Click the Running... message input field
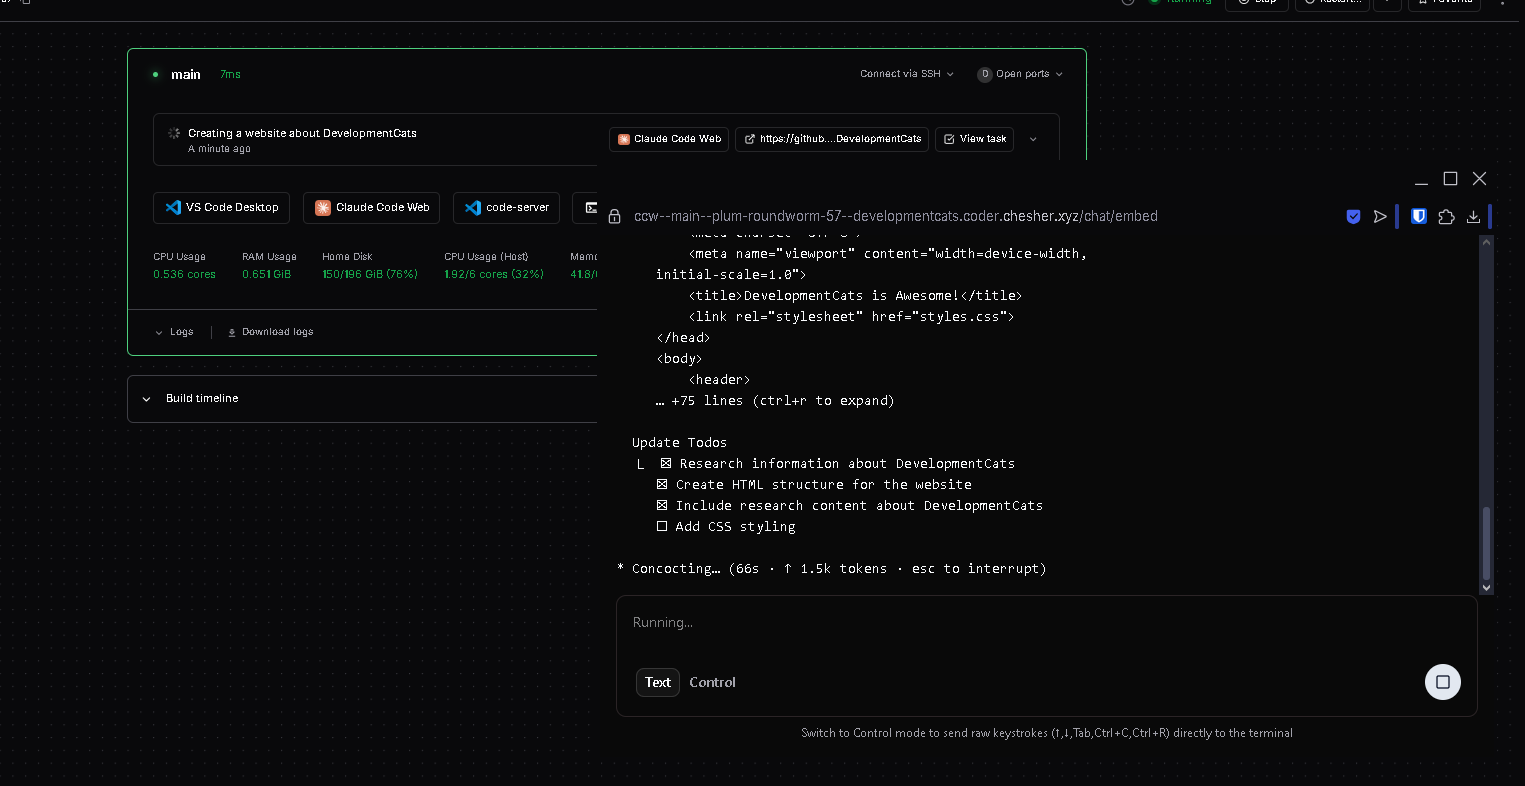Image resolution: width=1525 pixels, height=786 pixels. click(x=1046, y=622)
